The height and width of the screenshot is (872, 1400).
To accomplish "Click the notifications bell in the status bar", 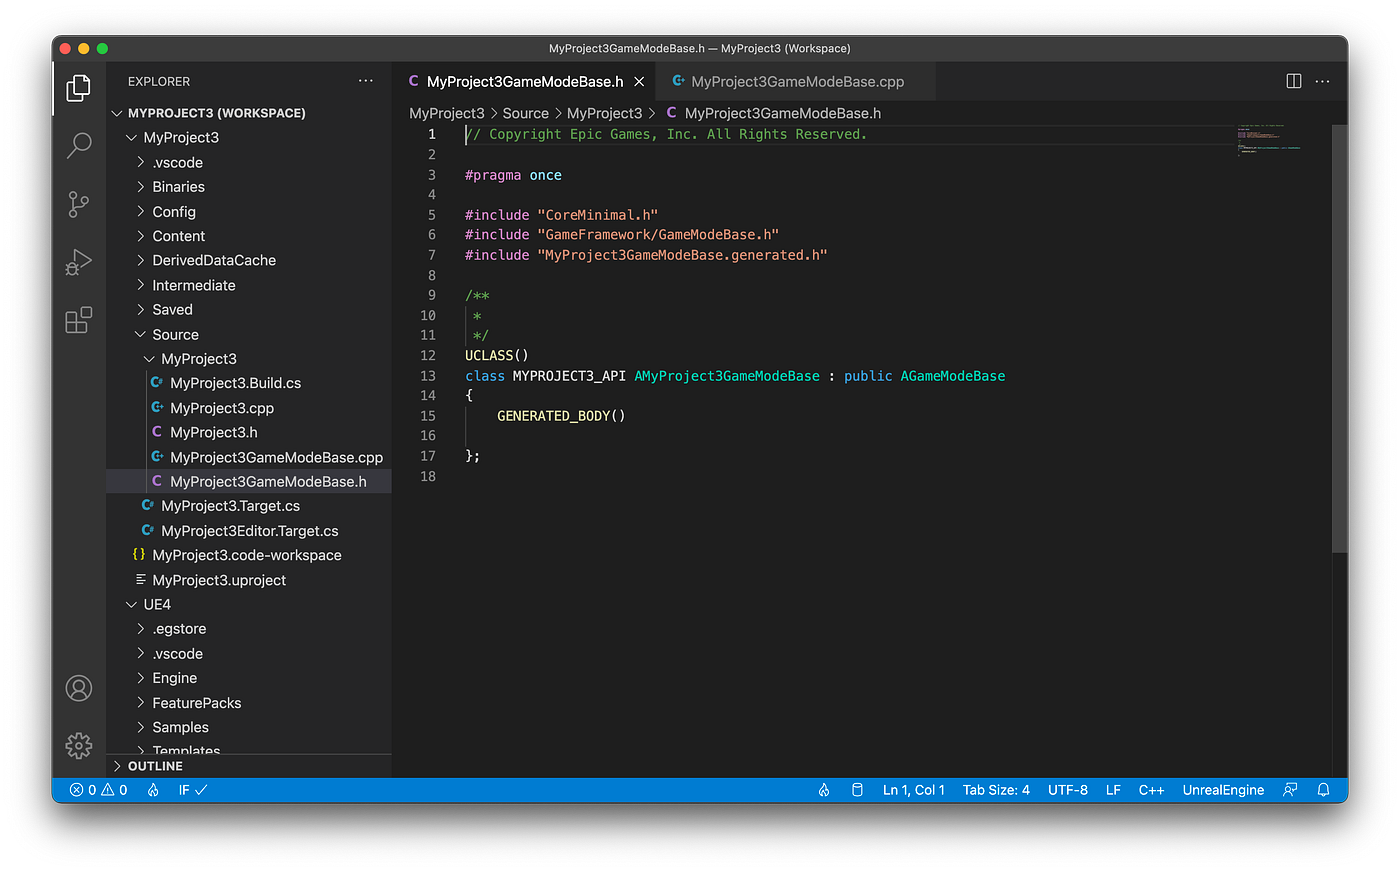I will [1323, 789].
